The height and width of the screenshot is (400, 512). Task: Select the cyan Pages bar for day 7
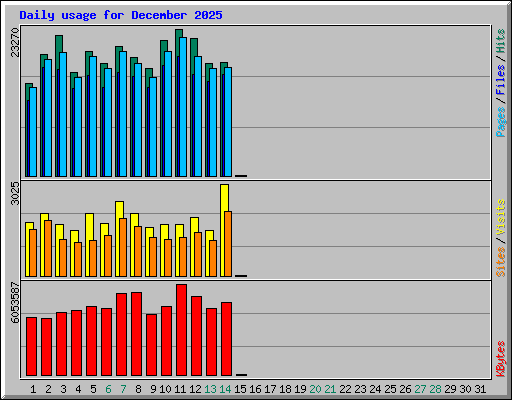[123, 114]
